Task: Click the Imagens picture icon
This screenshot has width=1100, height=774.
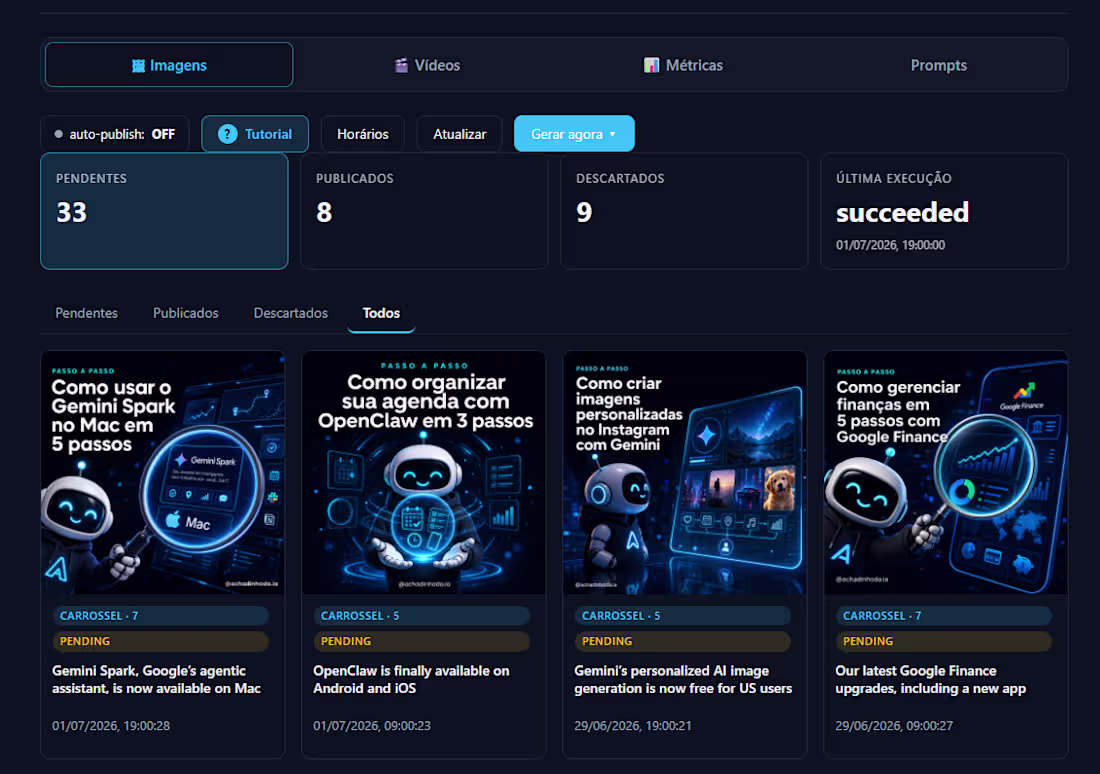Action: pyautogui.click(x=138, y=65)
